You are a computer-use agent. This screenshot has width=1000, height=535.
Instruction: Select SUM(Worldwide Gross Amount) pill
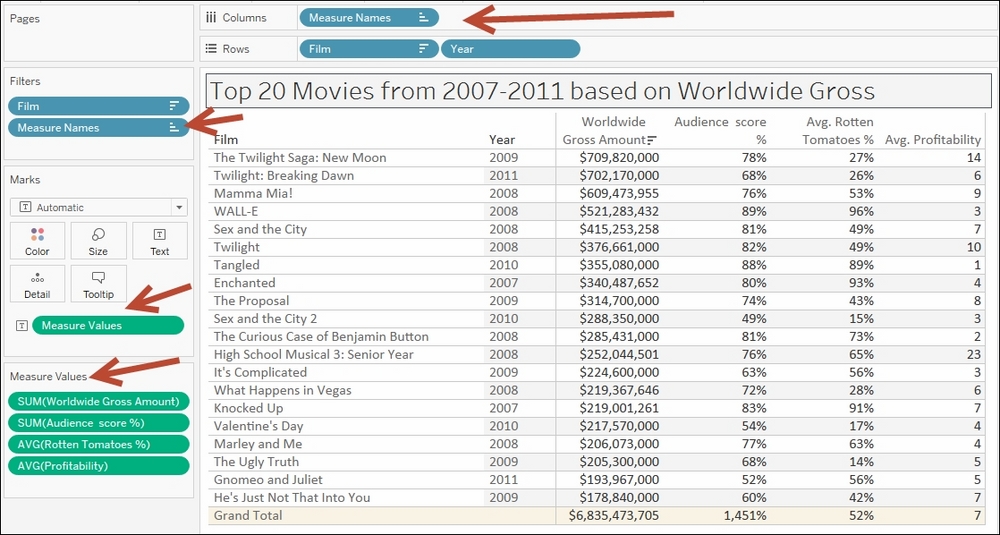point(99,401)
